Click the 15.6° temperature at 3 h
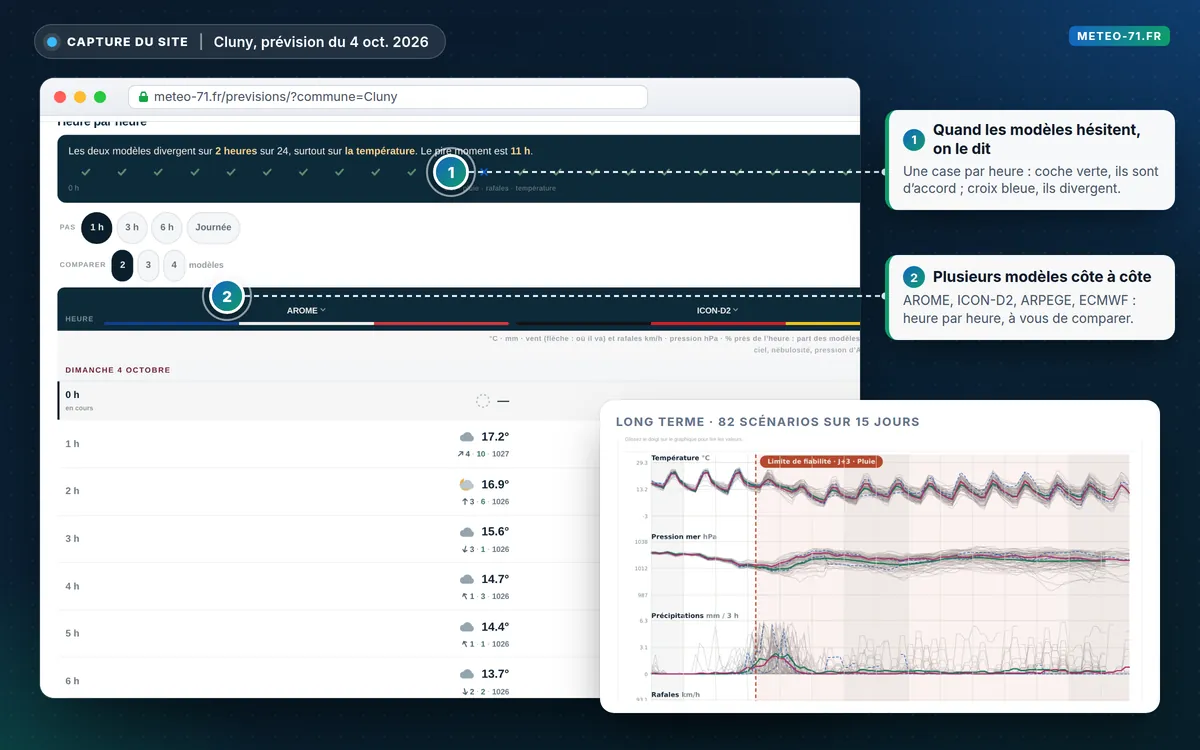Viewport: 1200px width, 750px height. point(495,532)
